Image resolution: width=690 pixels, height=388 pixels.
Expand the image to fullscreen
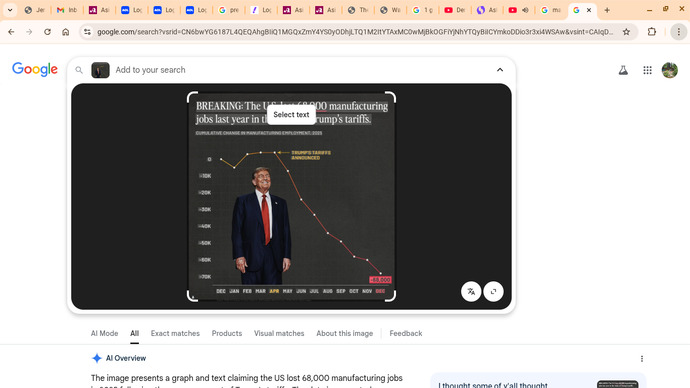click(493, 291)
